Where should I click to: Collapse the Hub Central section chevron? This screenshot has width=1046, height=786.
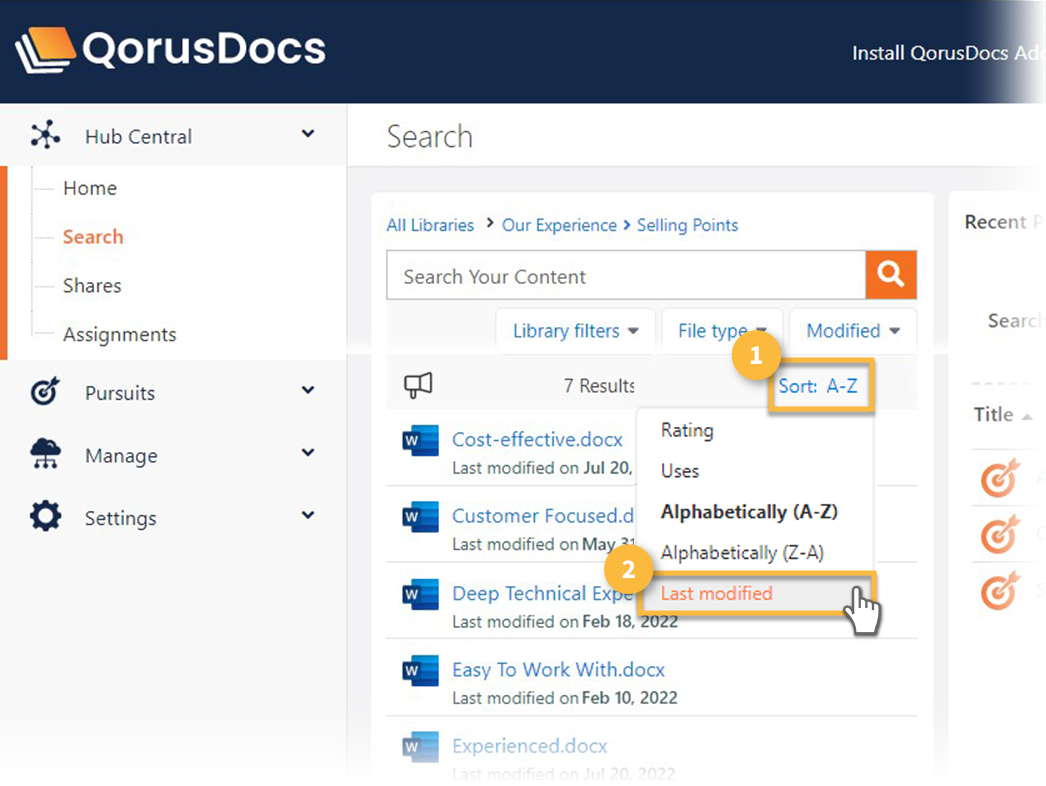[308, 133]
